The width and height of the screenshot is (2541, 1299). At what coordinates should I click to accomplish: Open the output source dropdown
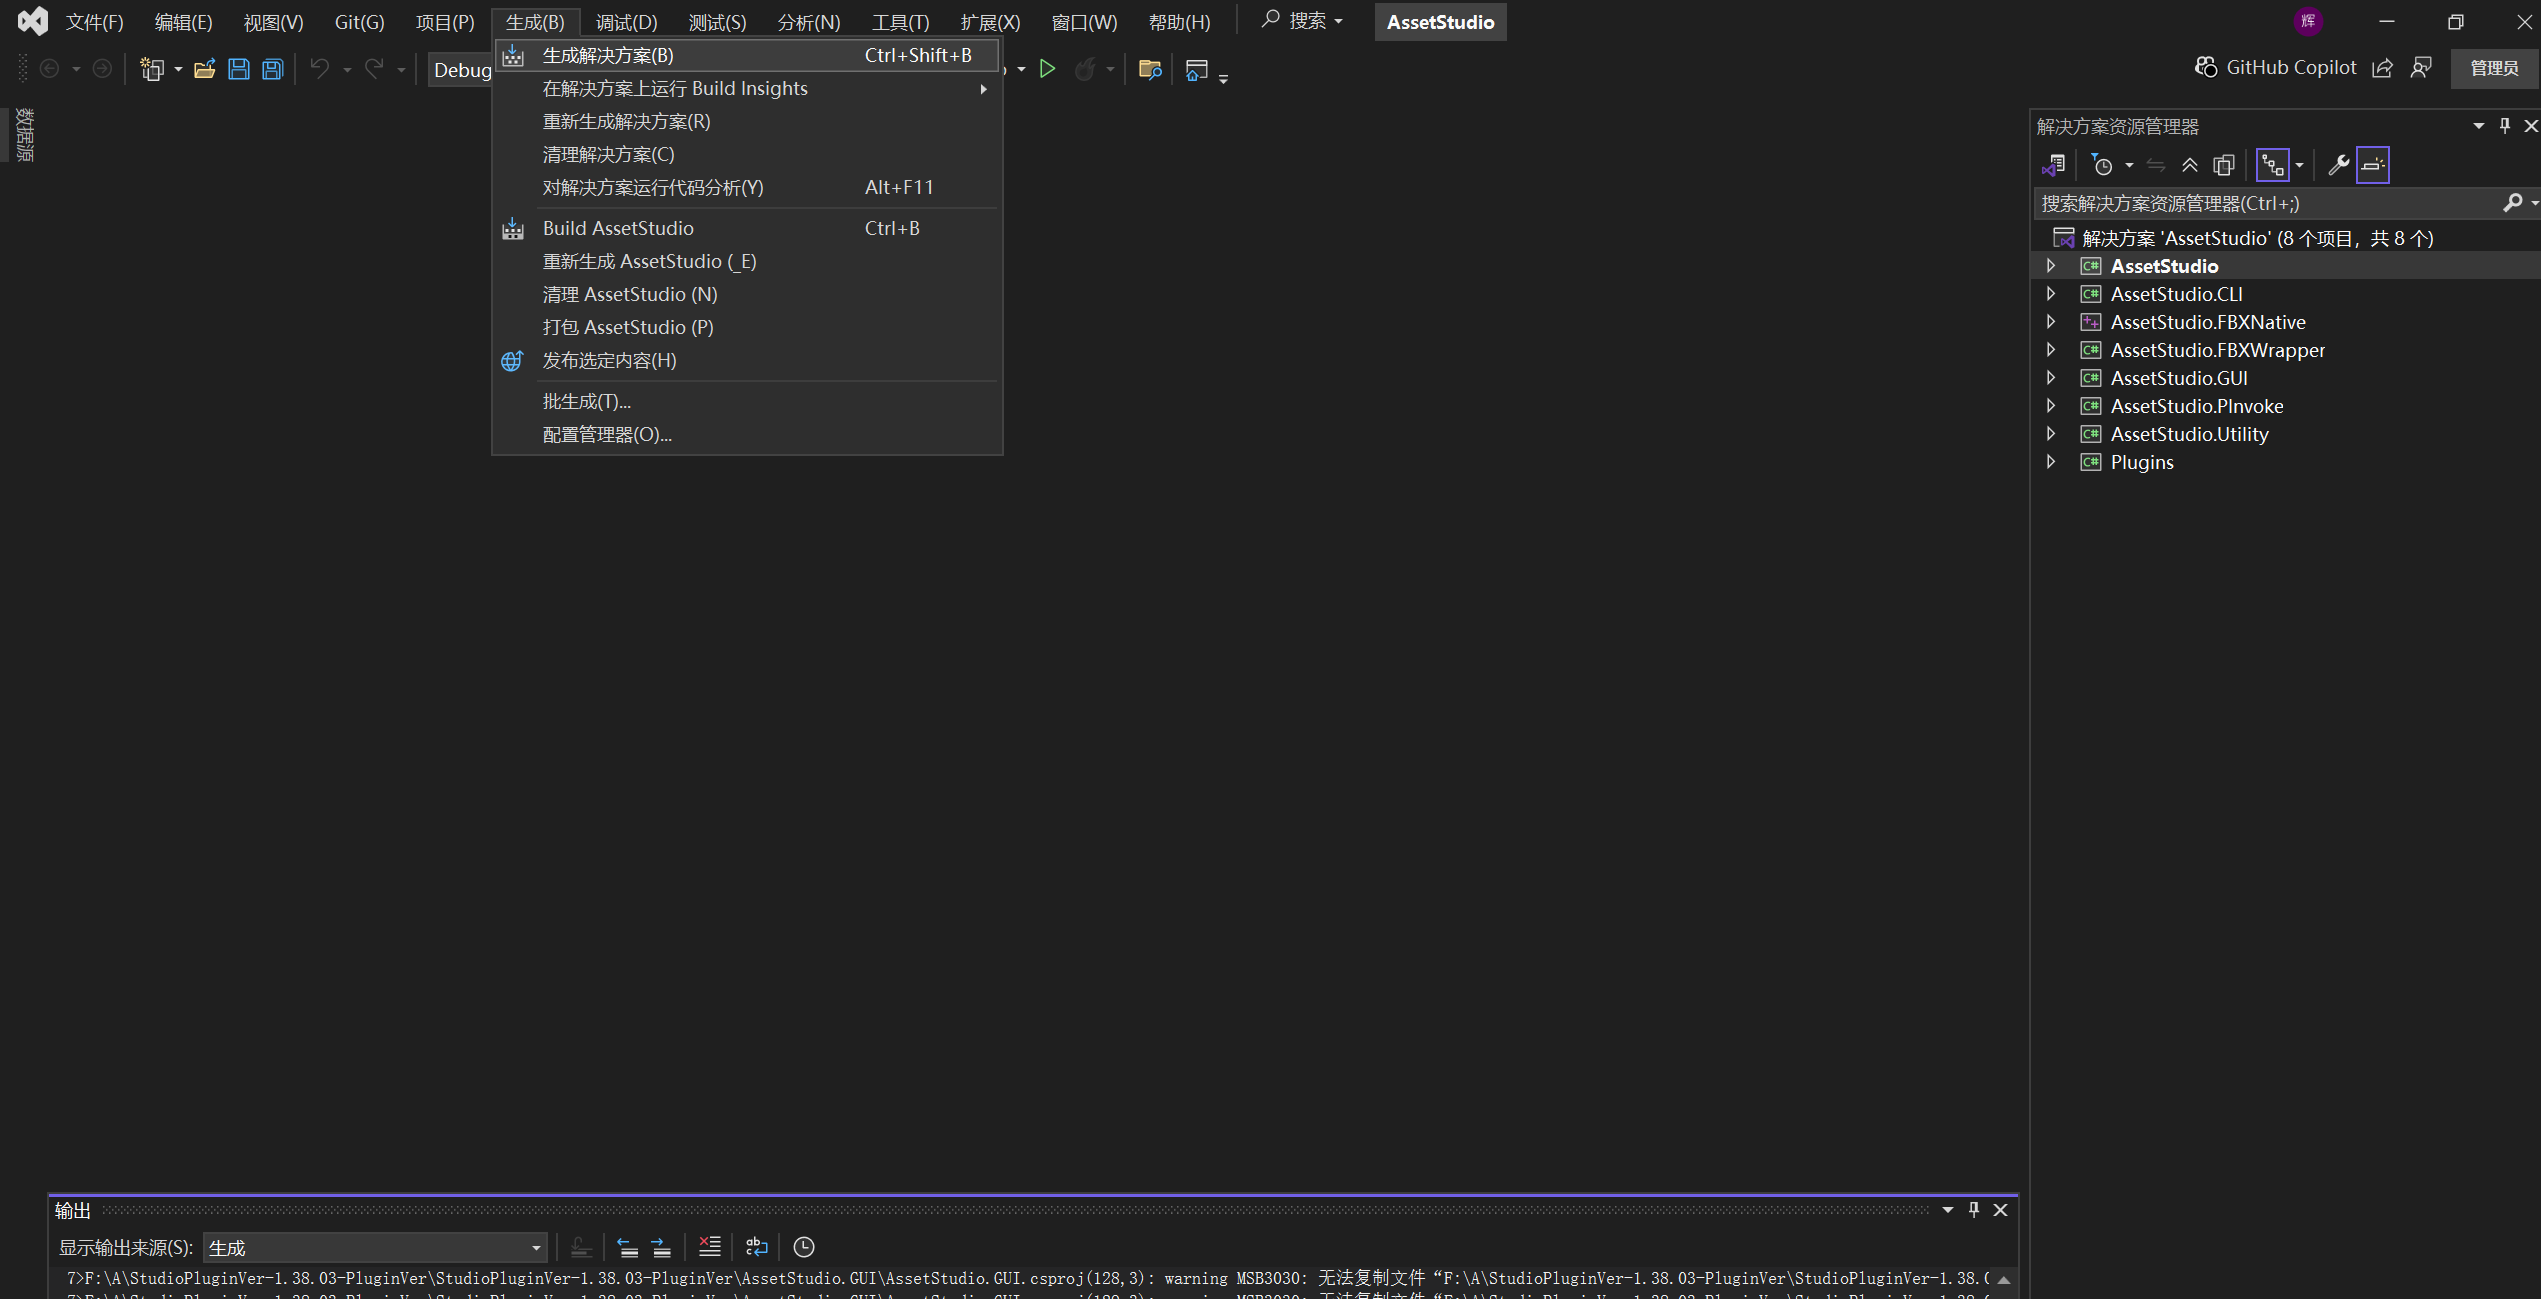tap(374, 1247)
